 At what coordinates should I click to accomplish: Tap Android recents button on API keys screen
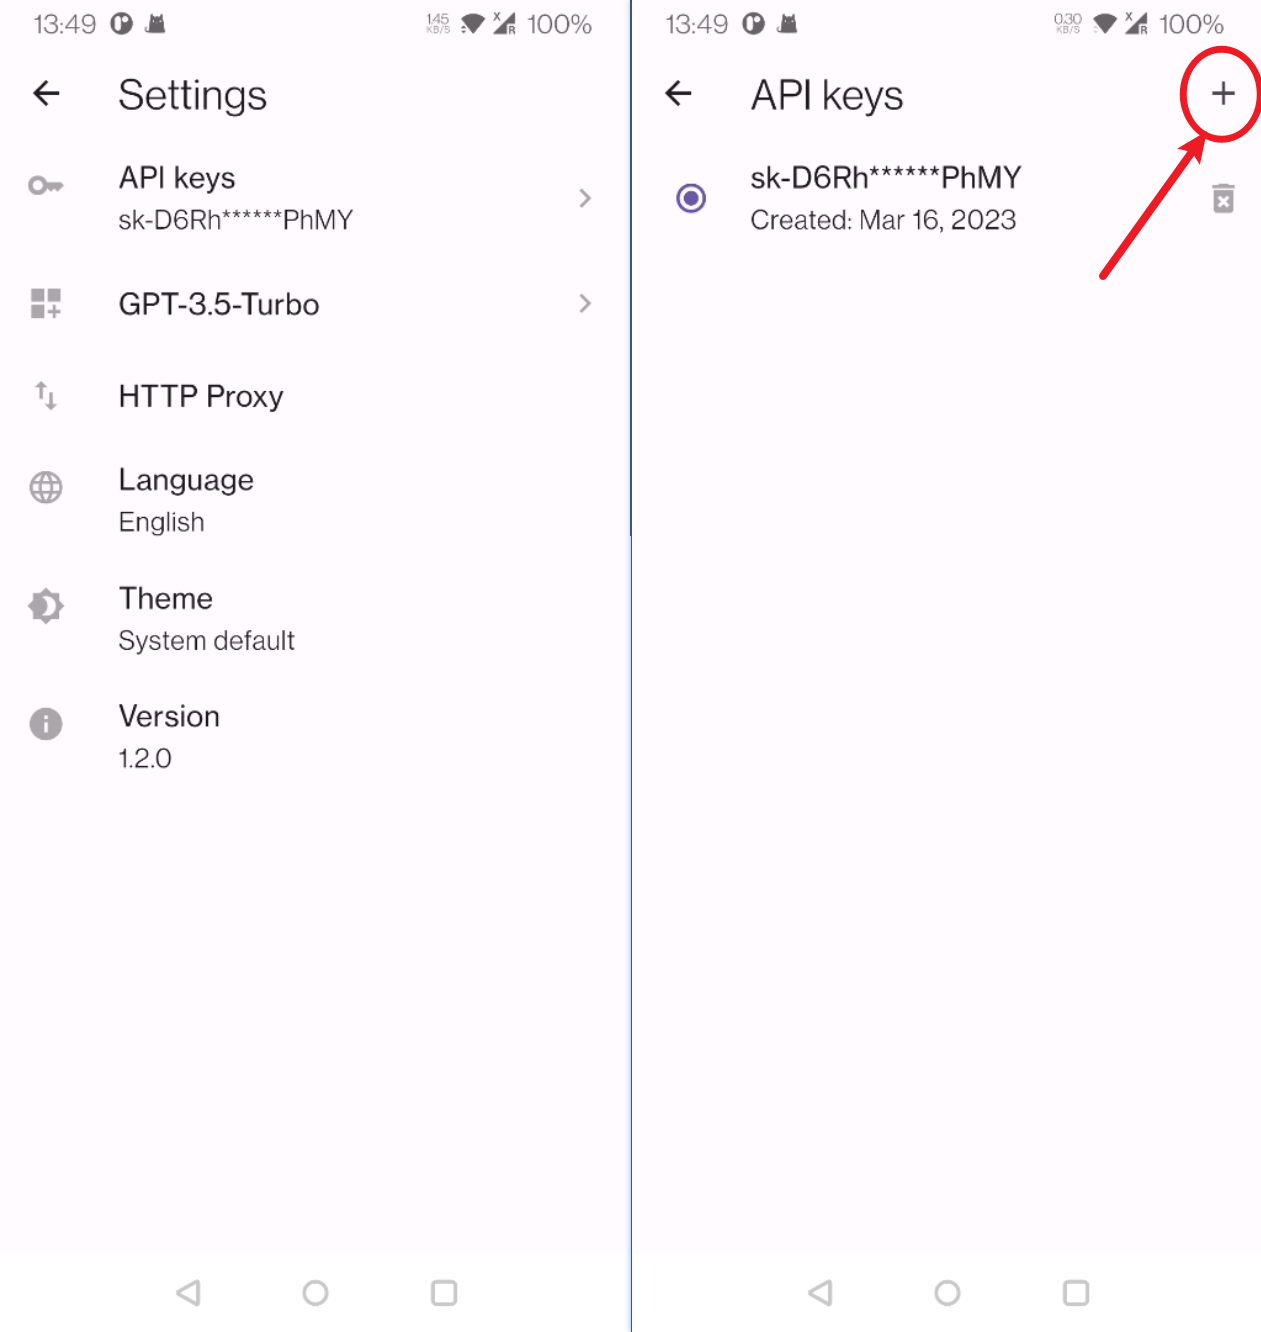click(1076, 1293)
